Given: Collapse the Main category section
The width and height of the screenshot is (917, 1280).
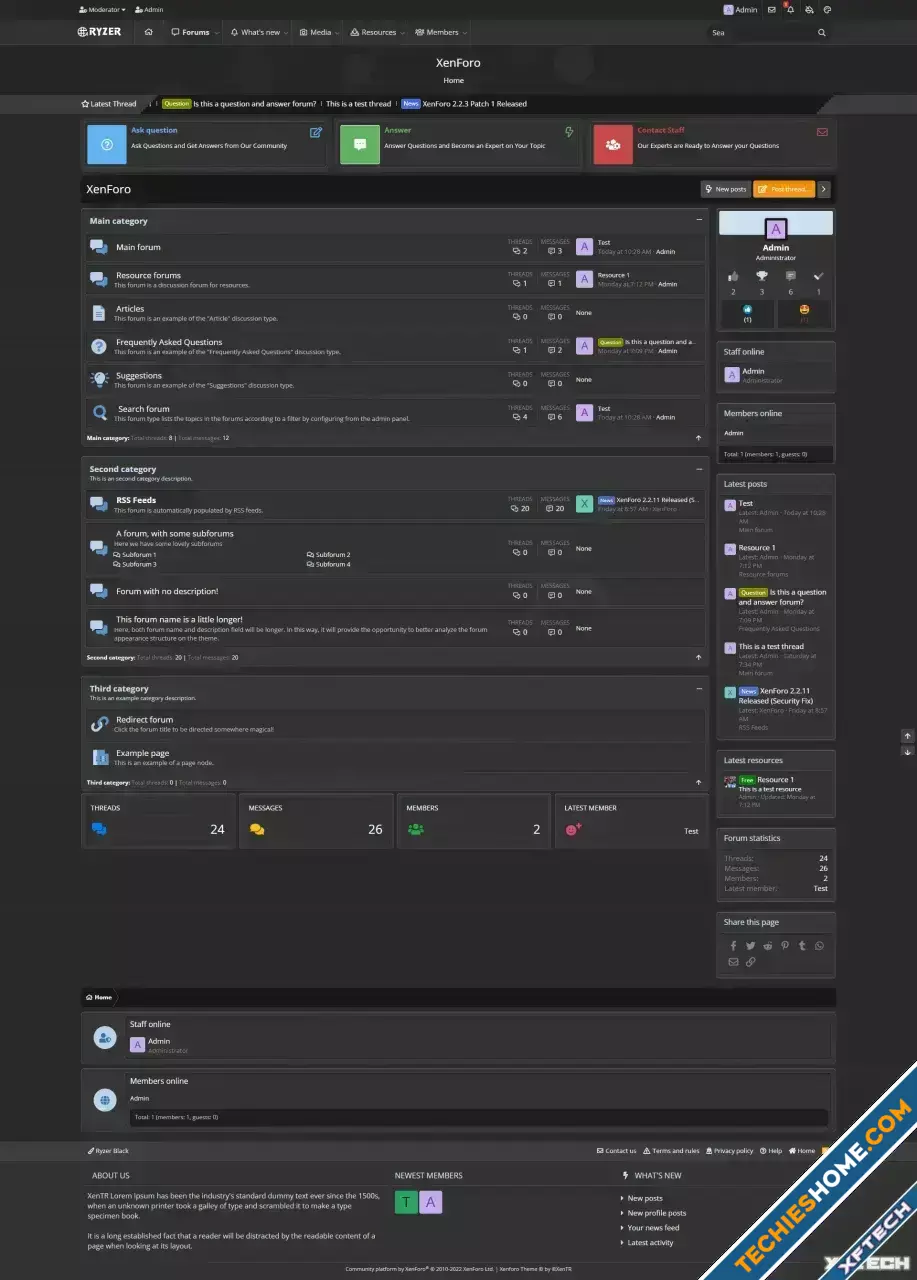Looking at the screenshot, I should coord(699,220).
